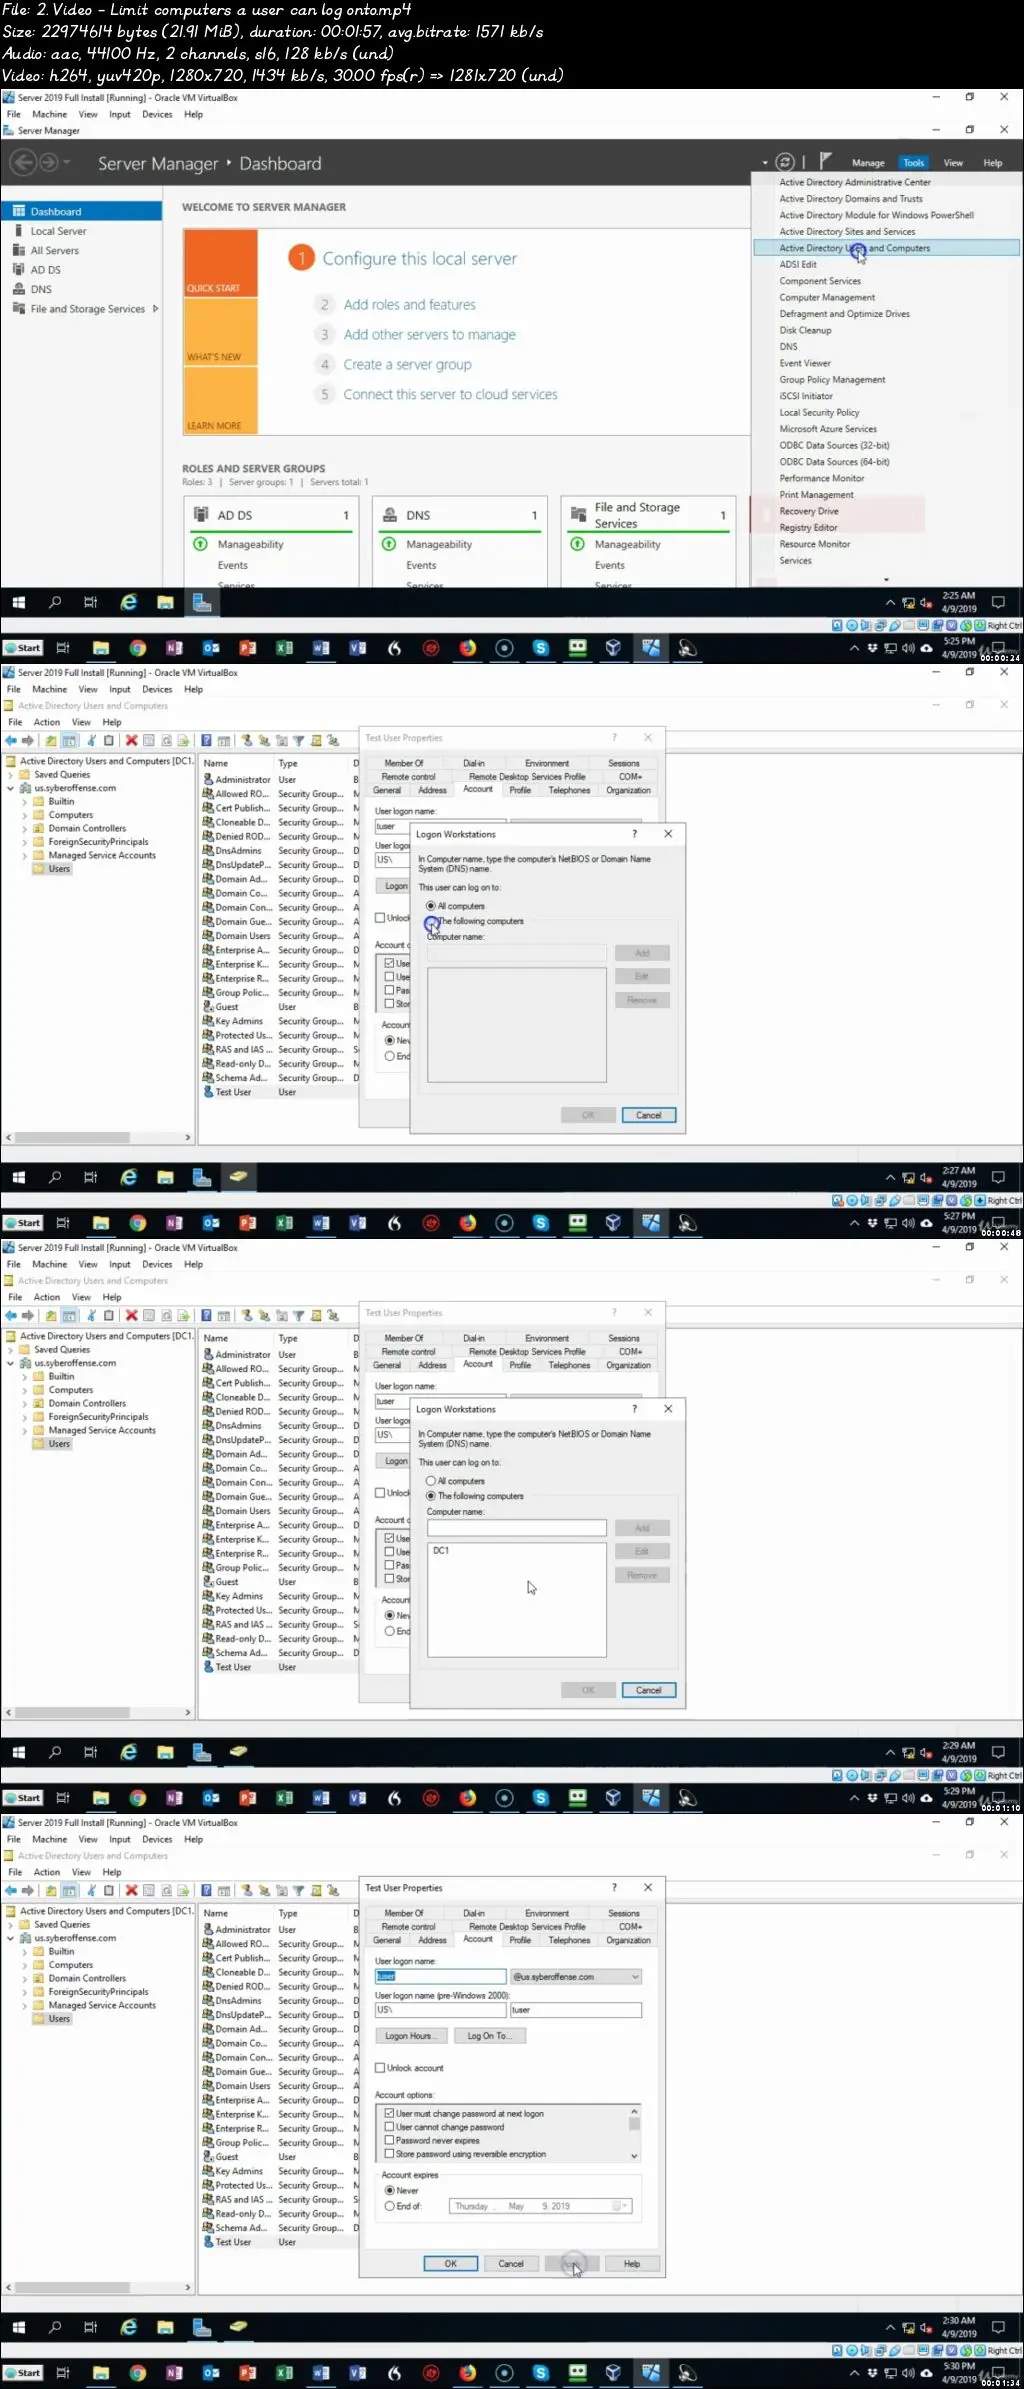Open AD DS in Server Manager sidebar

[45, 270]
